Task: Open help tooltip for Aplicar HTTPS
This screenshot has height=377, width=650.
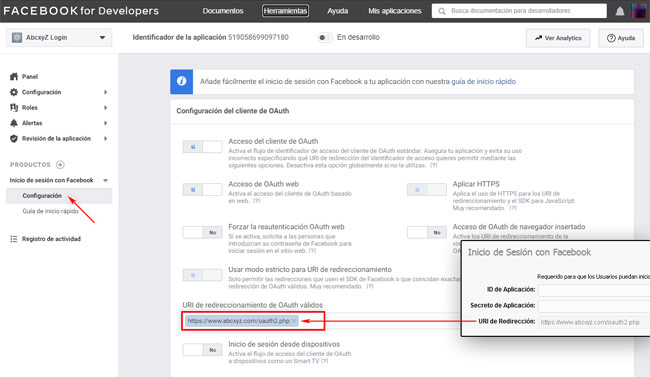Action: pyautogui.click(x=513, y=208)
